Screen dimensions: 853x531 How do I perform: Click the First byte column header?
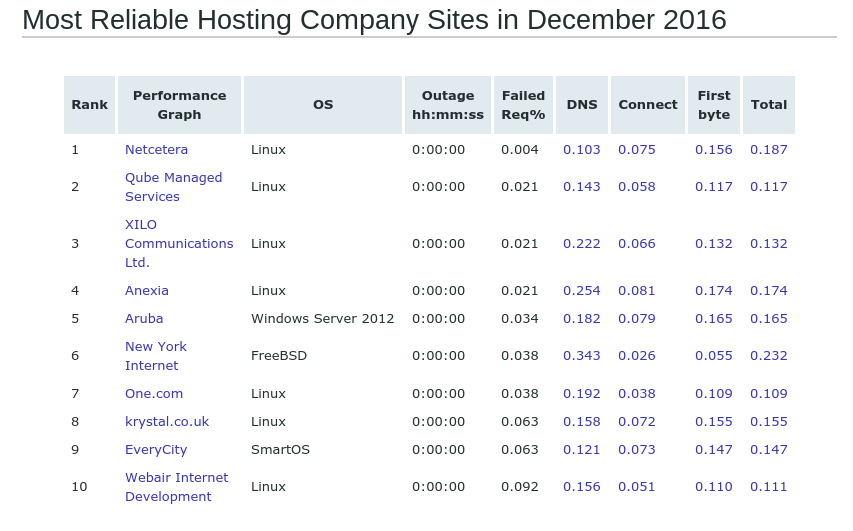pyautogui.click(x=714, y=105)
